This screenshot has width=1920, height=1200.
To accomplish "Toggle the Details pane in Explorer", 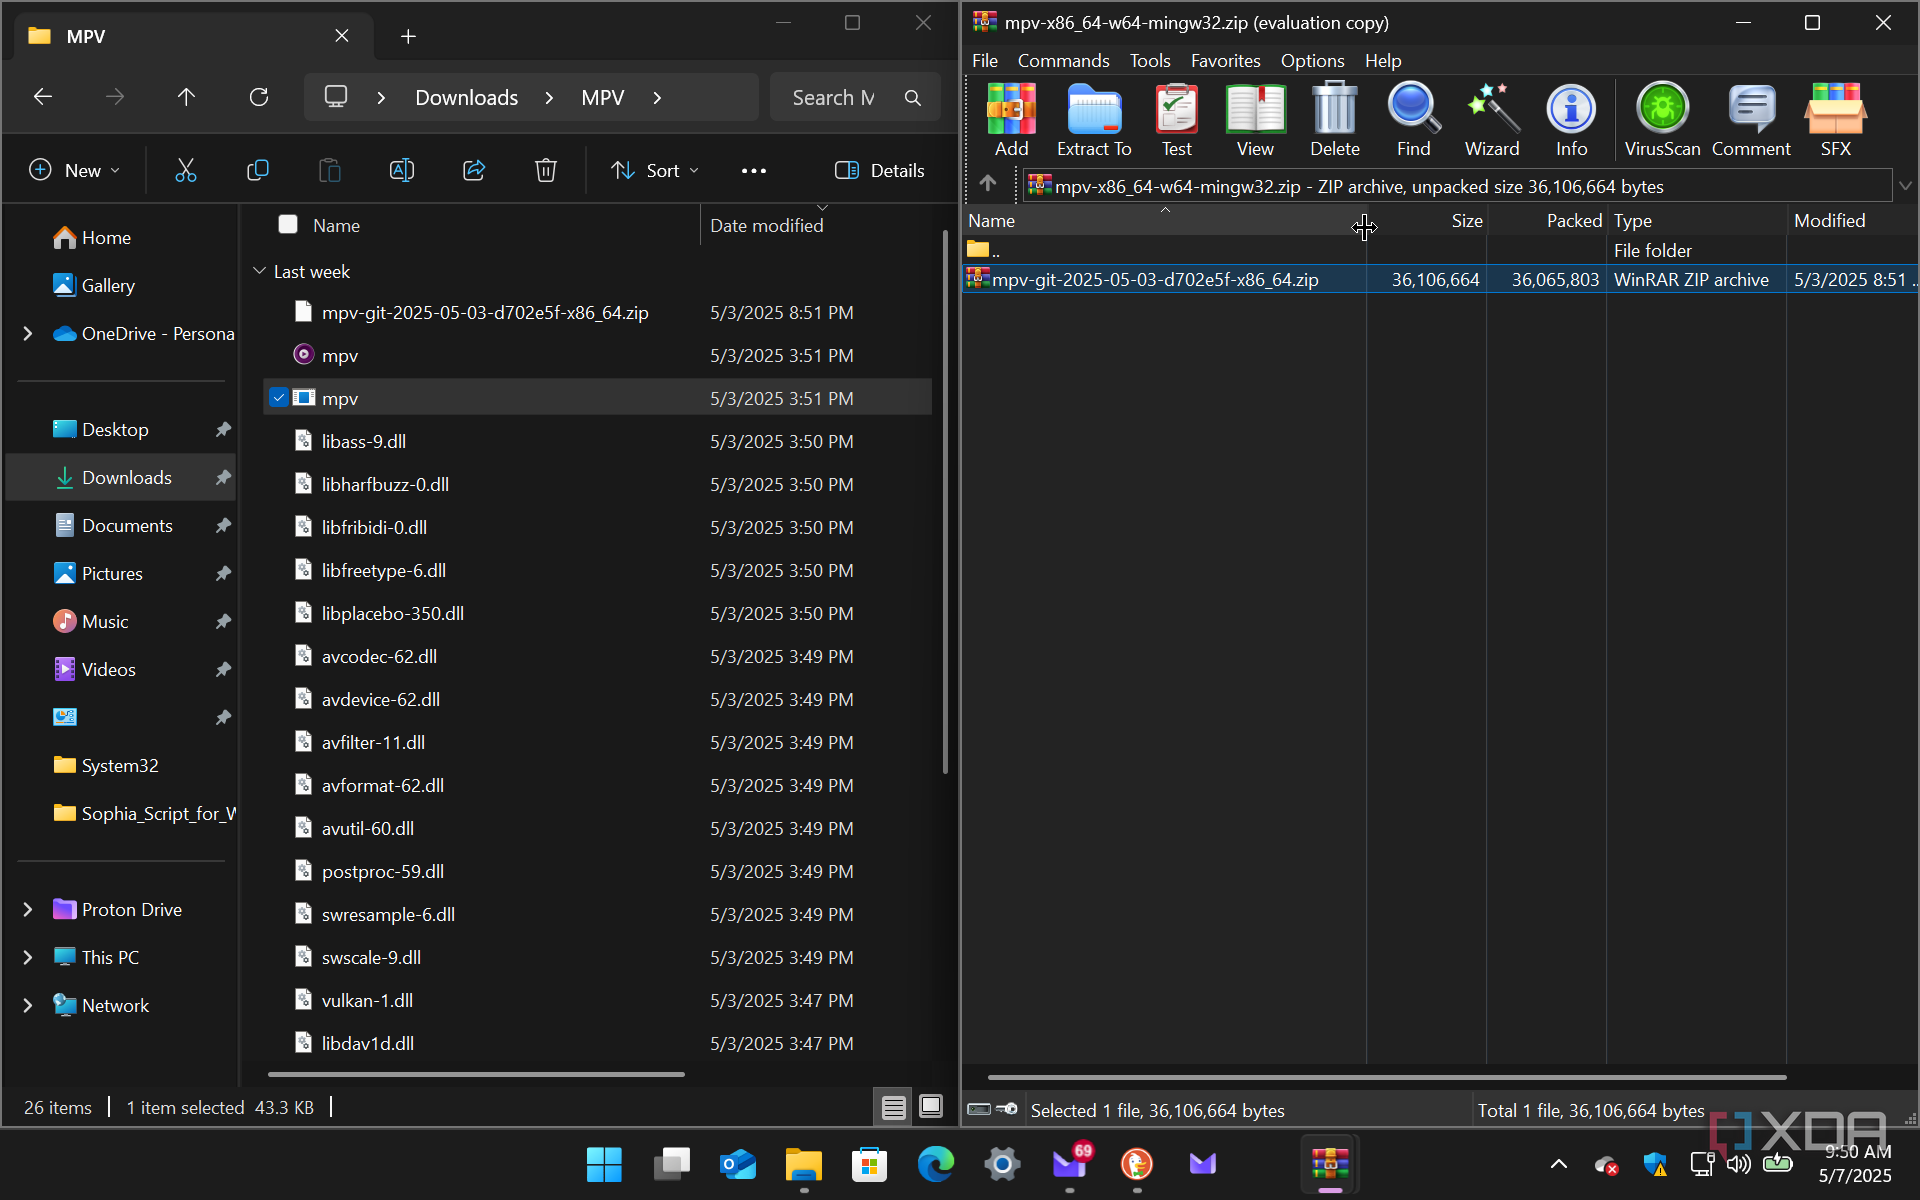I will [879, 170].
